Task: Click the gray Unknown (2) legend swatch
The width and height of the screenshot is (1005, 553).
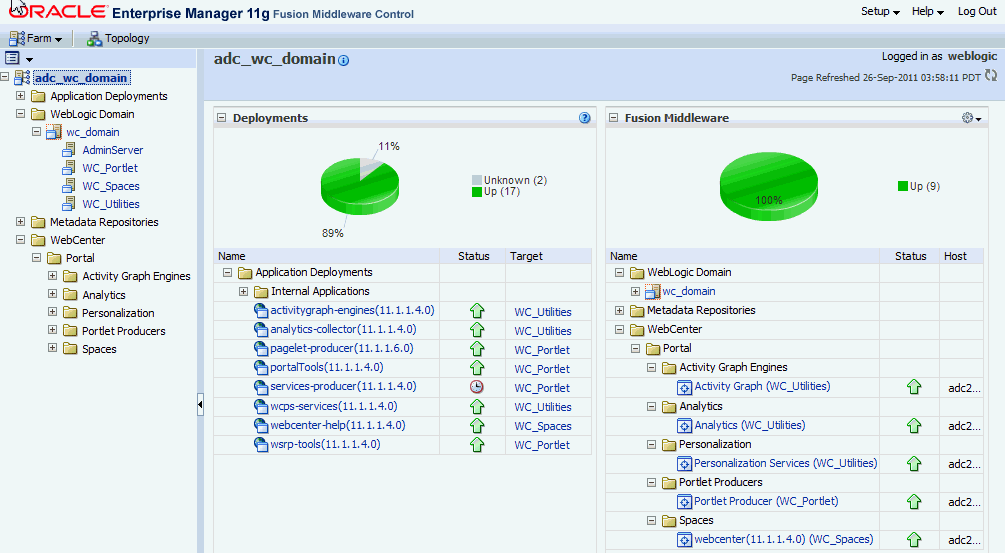Action: [x=477, y=180]
